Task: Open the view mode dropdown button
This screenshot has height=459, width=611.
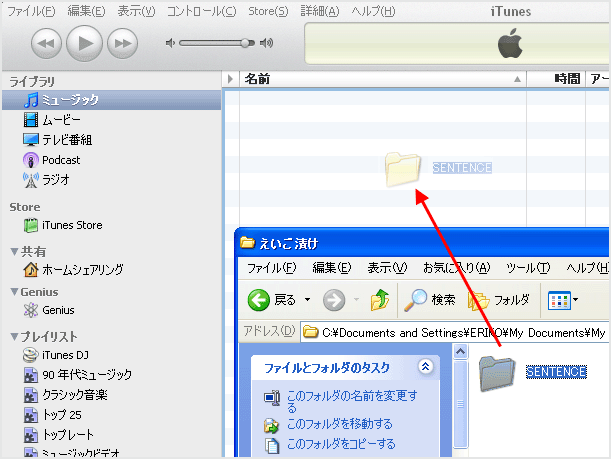Action: click(563, 300)
